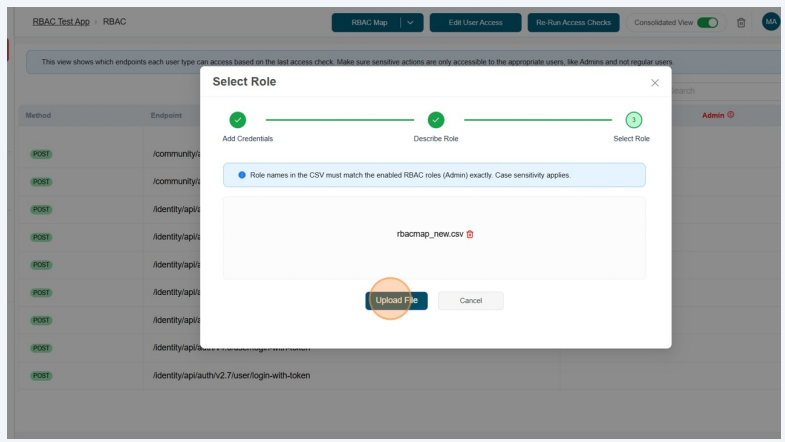This screenshot has width=785, height=442.
Task: Click the rbacmap_new.csv file name
Action: (430, 234)
